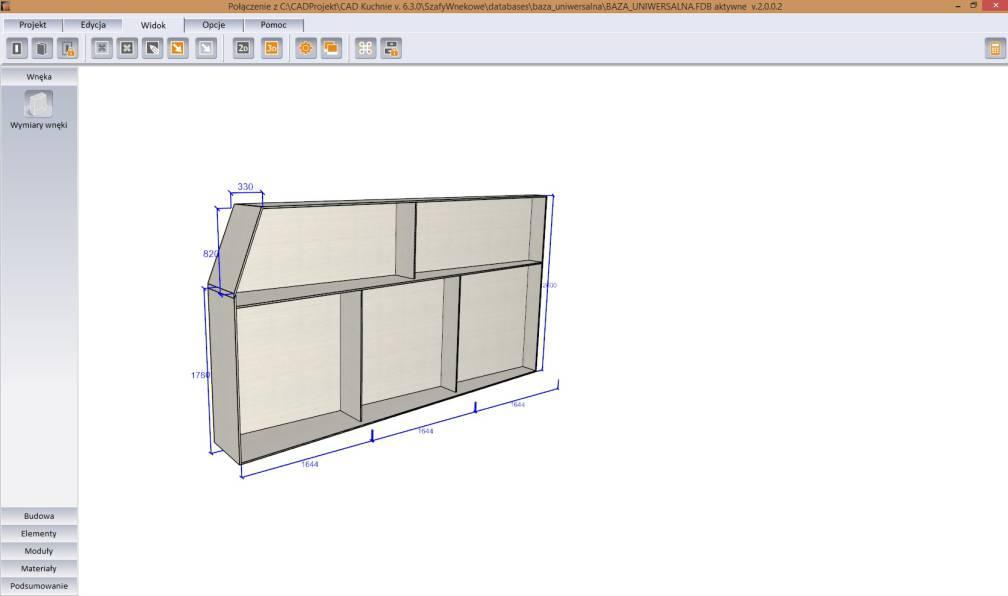Click the pencil edit view icon
This screenshot has width=1008, height=596.
pos(152,48)
